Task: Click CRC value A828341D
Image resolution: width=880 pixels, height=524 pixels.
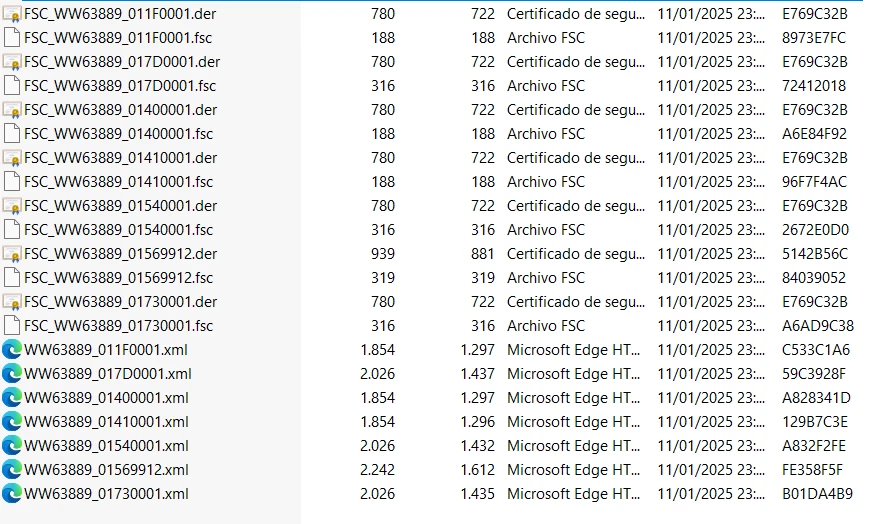Action: pyautogui.click(x=817, y=398)
